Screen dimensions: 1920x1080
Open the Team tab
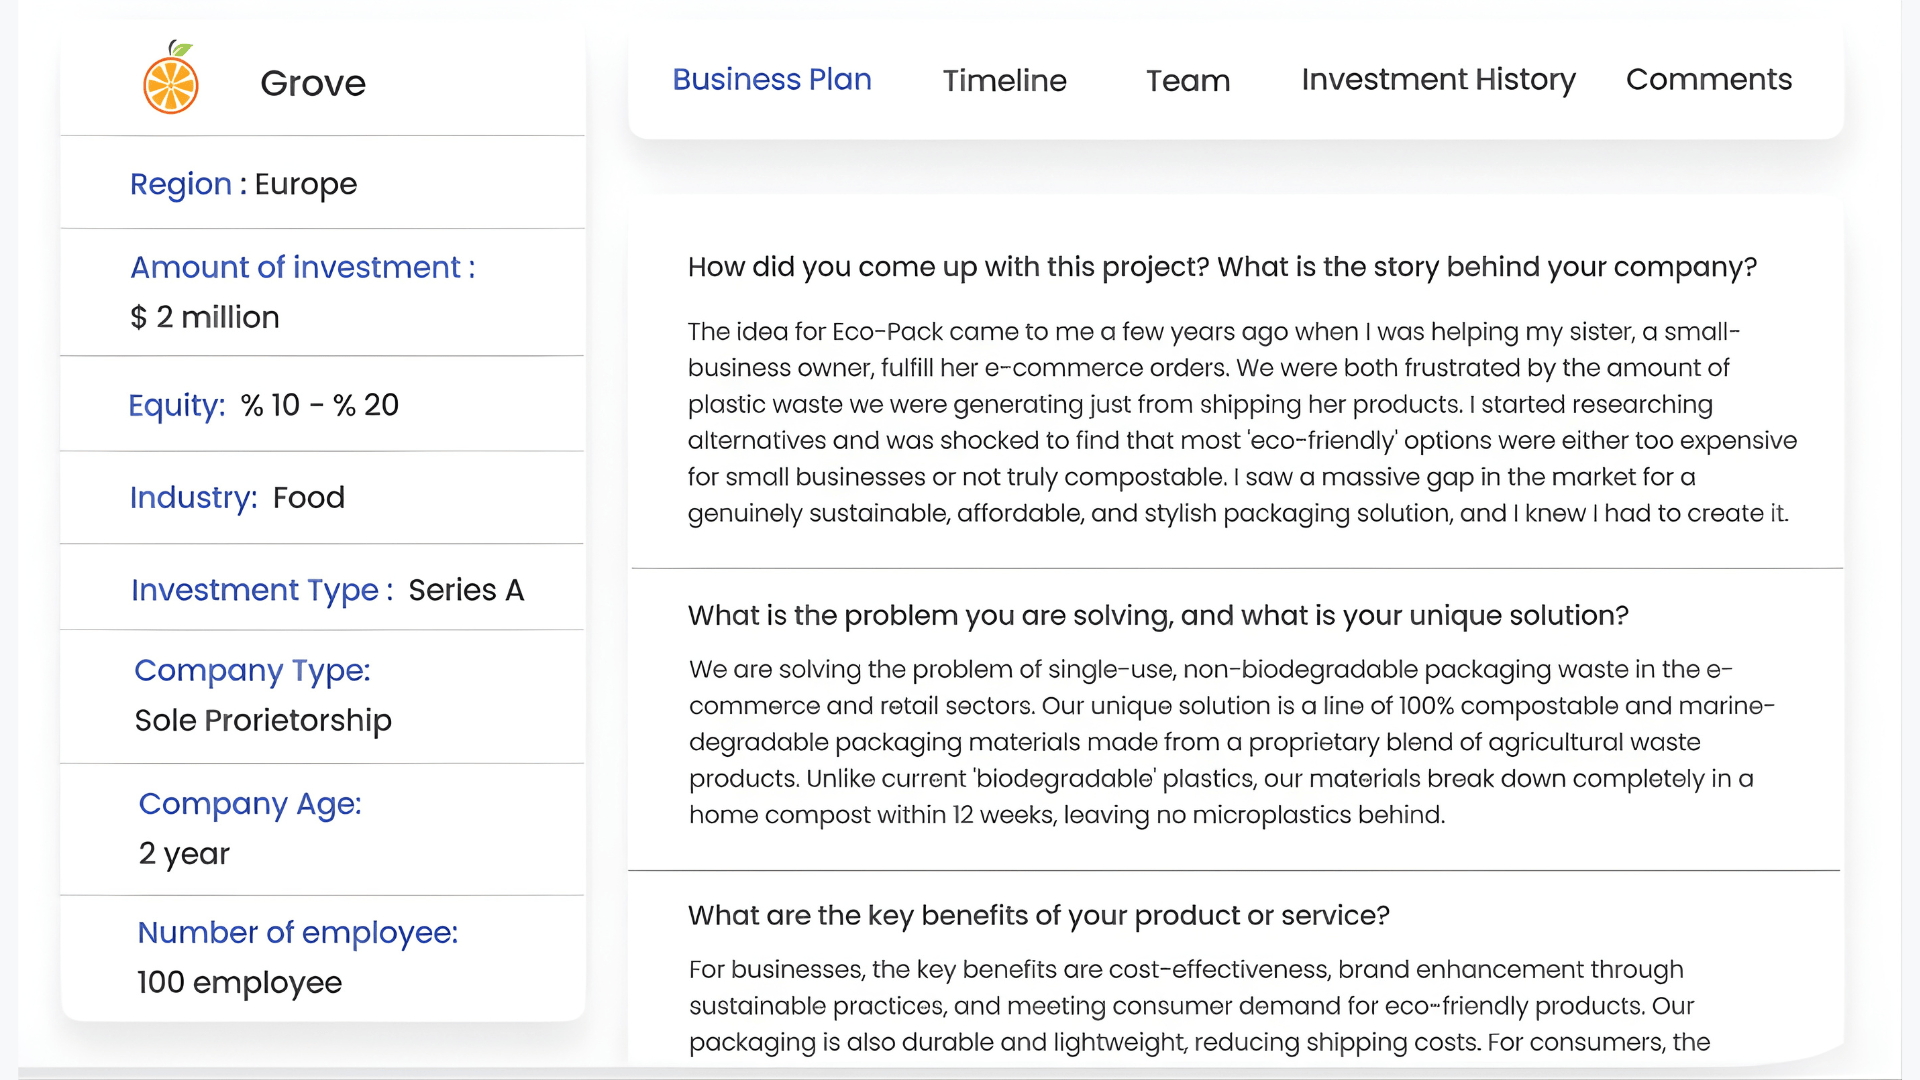(x=1187, y=80)
